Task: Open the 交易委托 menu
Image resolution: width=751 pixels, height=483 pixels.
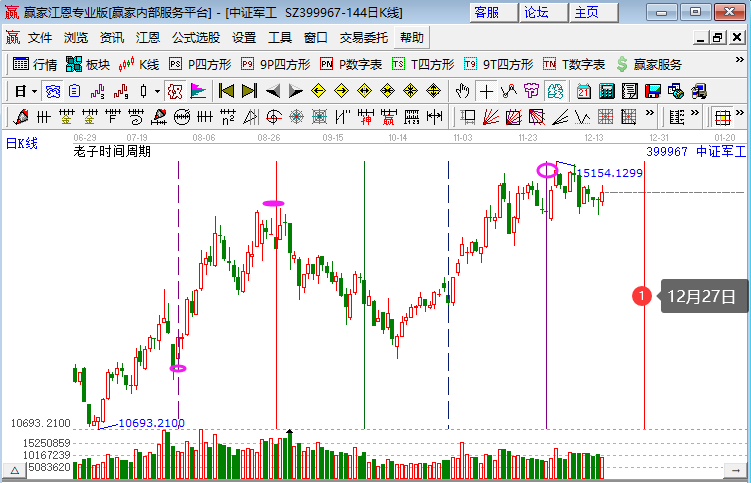Action: pyautogui.click(x=363, y=38)
